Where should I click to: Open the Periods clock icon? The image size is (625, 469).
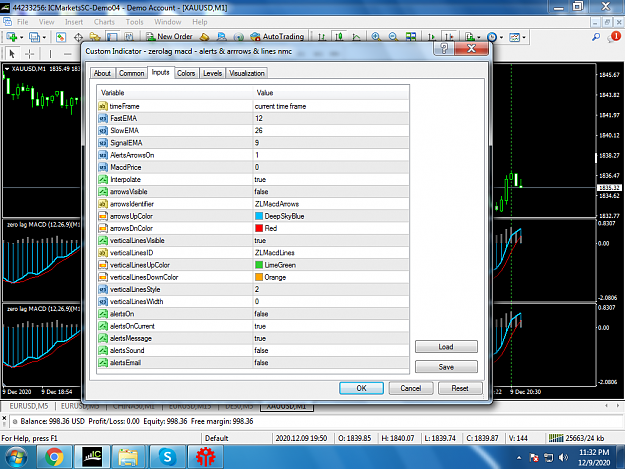(492, 37)
